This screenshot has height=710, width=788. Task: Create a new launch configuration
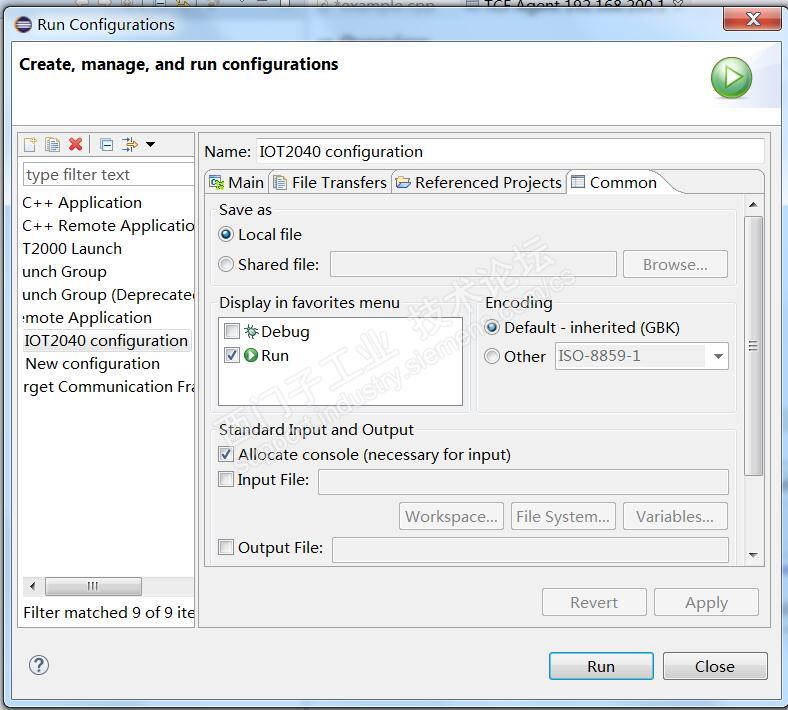pos(30,145)
